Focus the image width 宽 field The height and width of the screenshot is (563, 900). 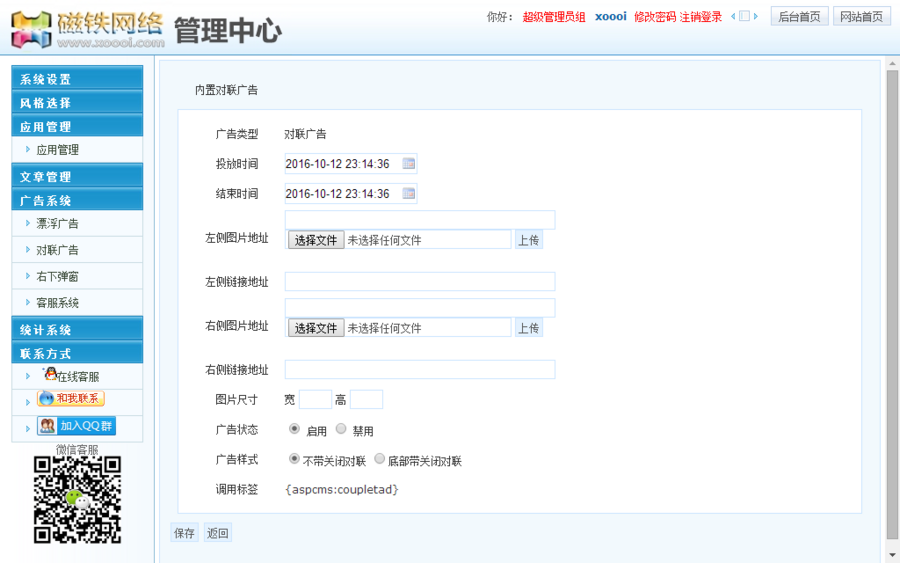coord(315,399)
